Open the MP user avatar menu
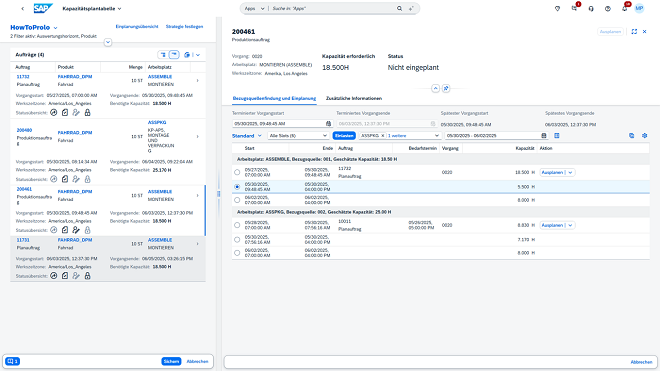The width and height of the screenshot is (660, 371). (x=639, y=8)
